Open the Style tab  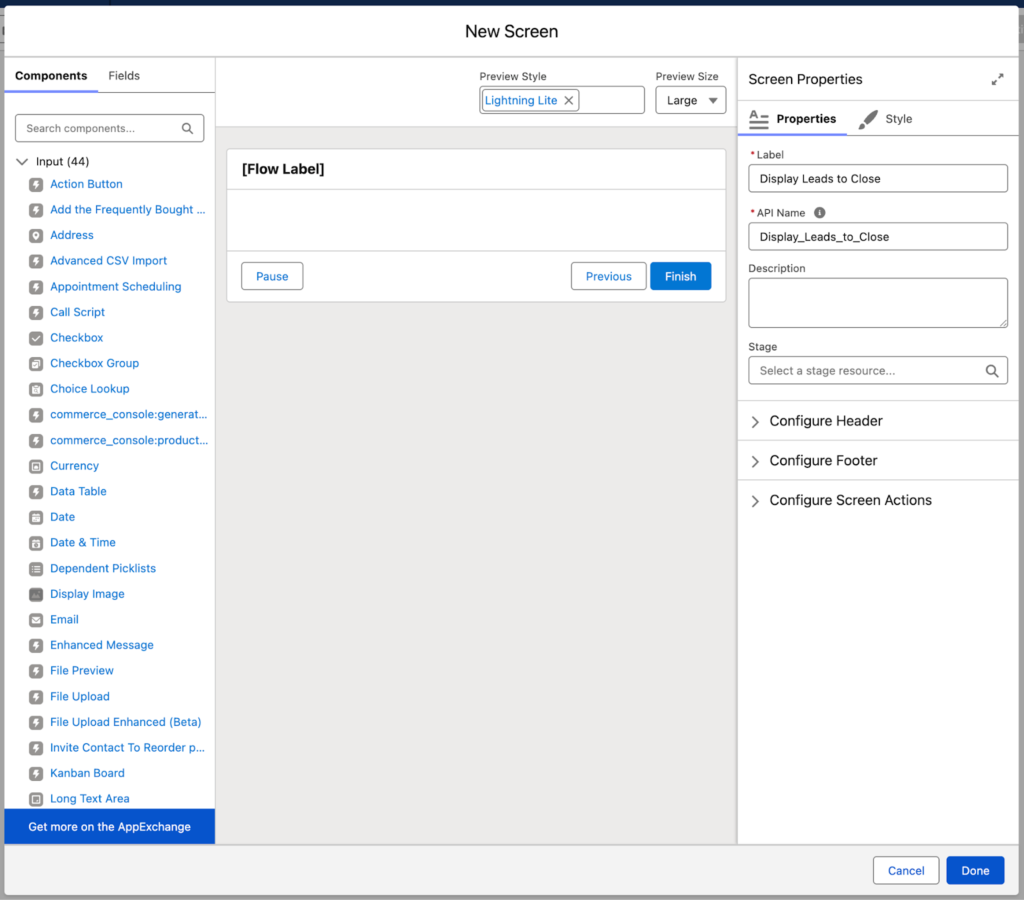(x=886, y=119)
